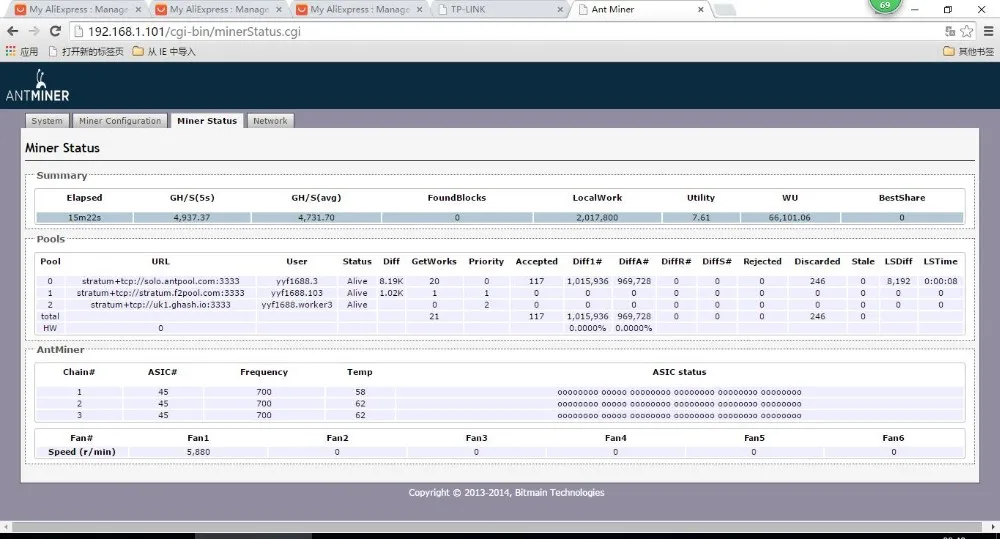Click the GH/S(avg) value 4,731.70

[316, 218]
